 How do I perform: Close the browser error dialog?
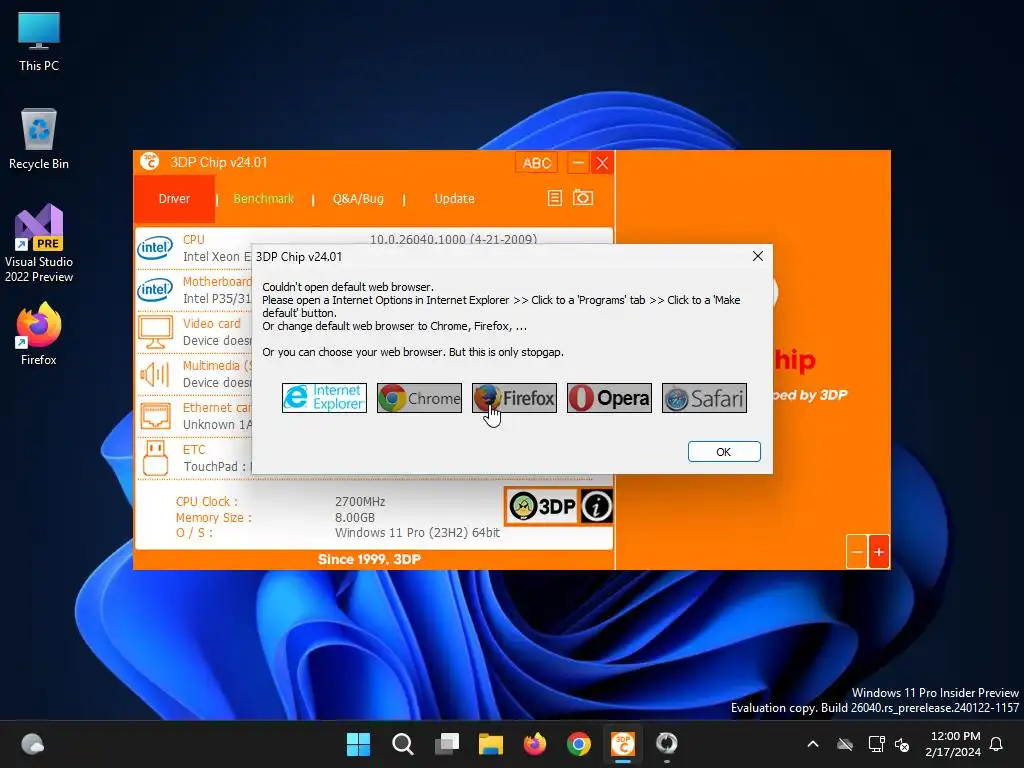click(758, 256)
